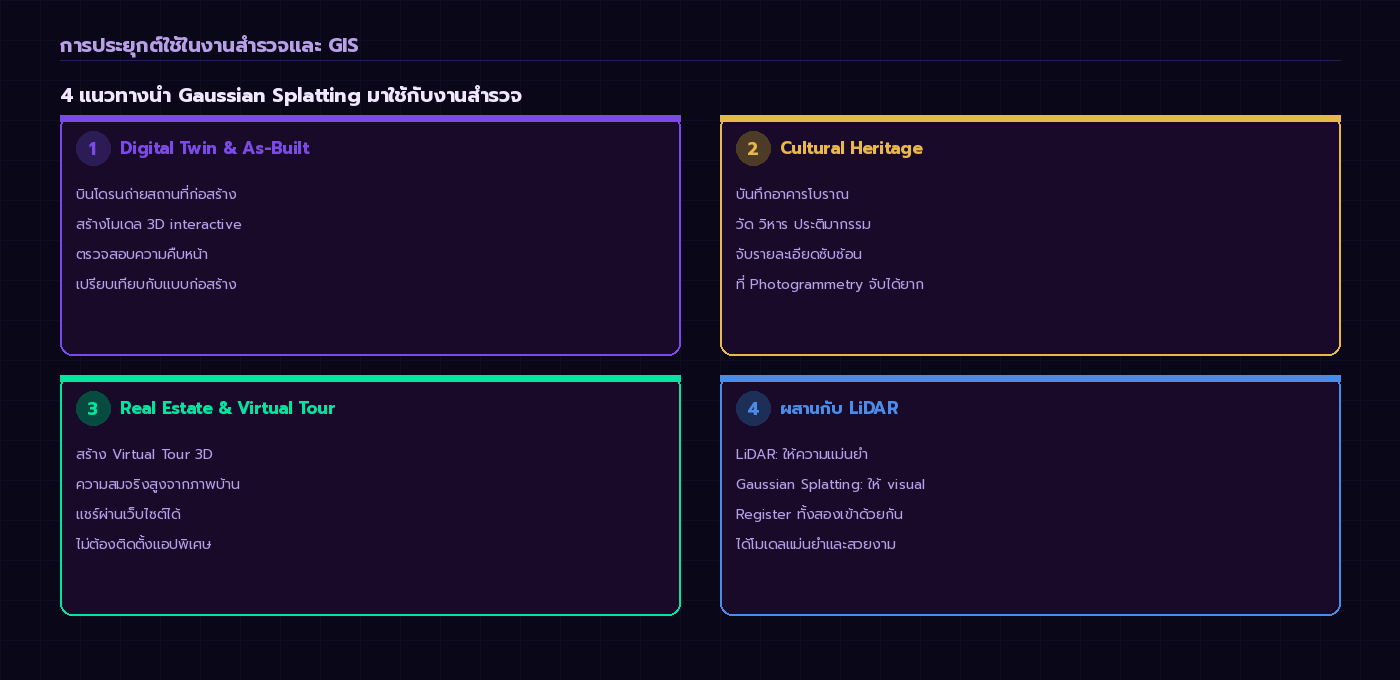Click the section header การประยุกต์ใช้ในงานสำรวจและ GIS

[x=209, y=45]
